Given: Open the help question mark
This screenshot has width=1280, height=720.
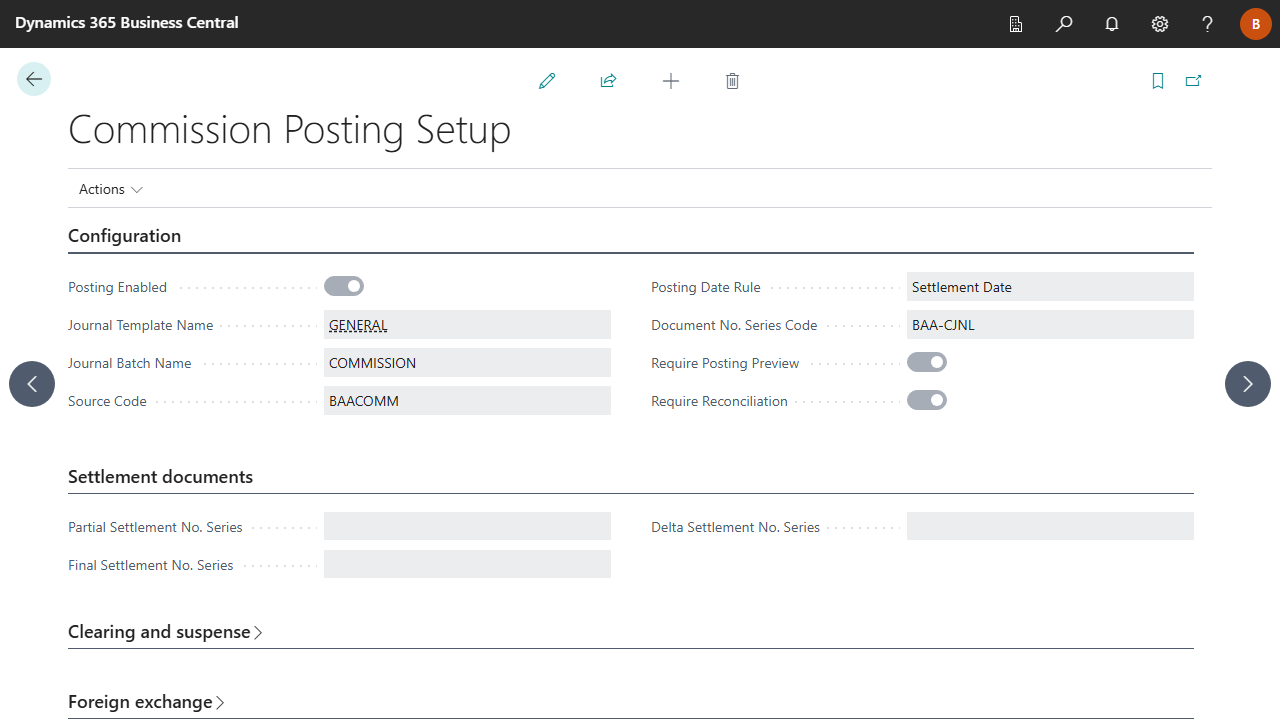Looking at the screenshot, I should point(1208,24).
